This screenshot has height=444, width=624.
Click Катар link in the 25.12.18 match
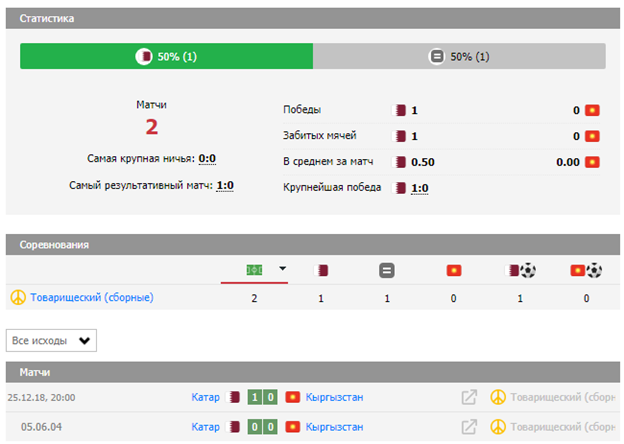coord(205,397)
